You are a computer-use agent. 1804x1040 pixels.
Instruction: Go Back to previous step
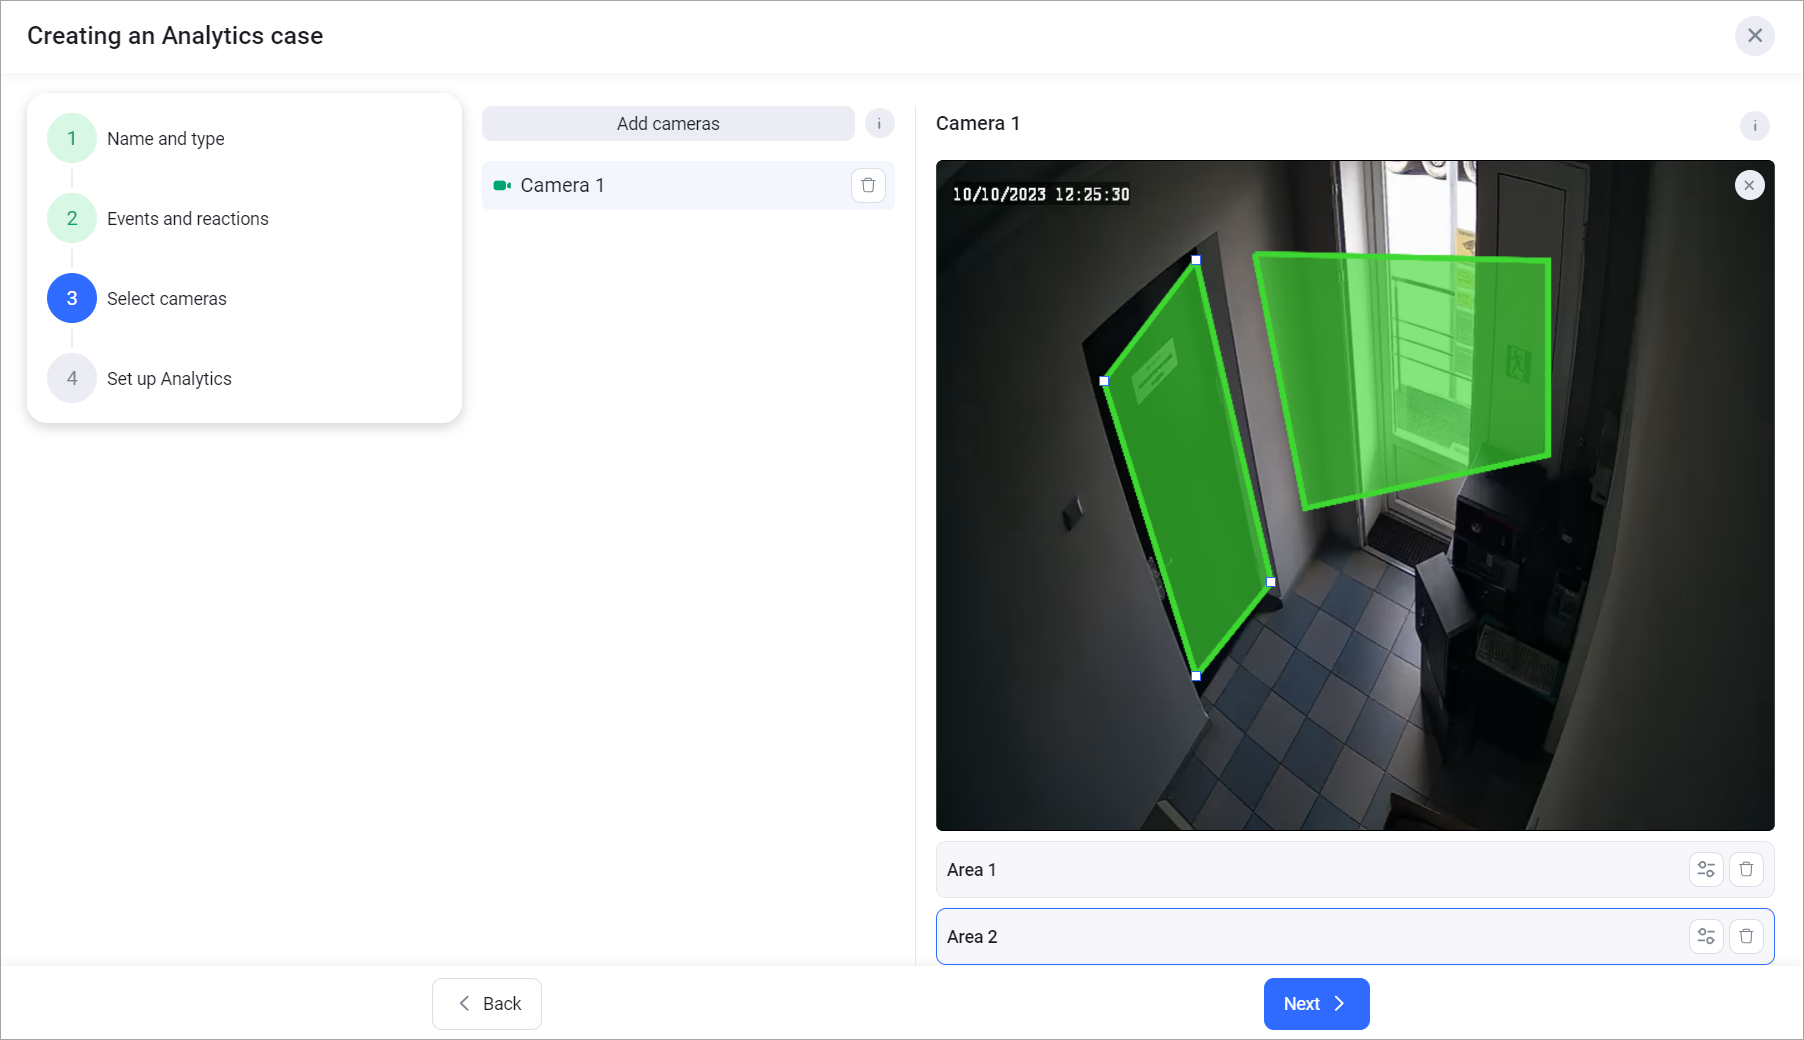tap(487, 1004)
